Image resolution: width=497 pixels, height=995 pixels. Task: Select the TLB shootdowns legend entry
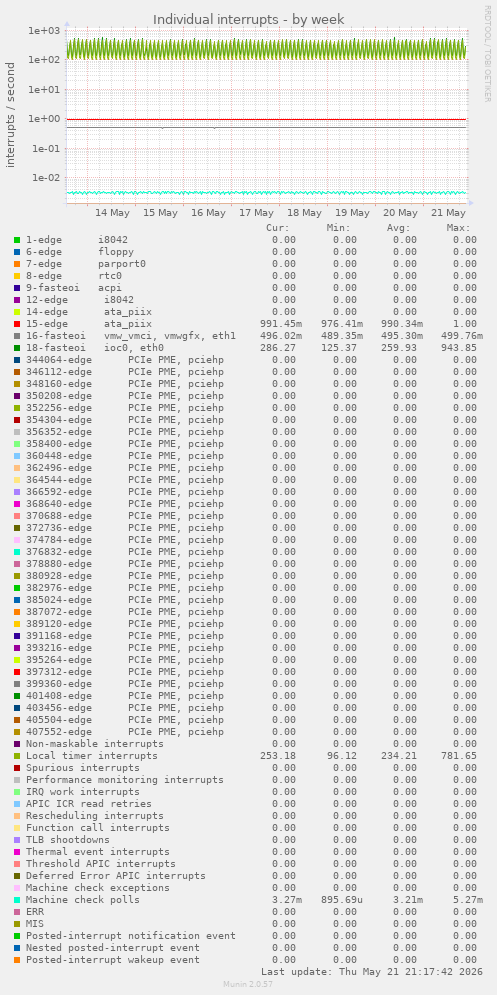70,840
